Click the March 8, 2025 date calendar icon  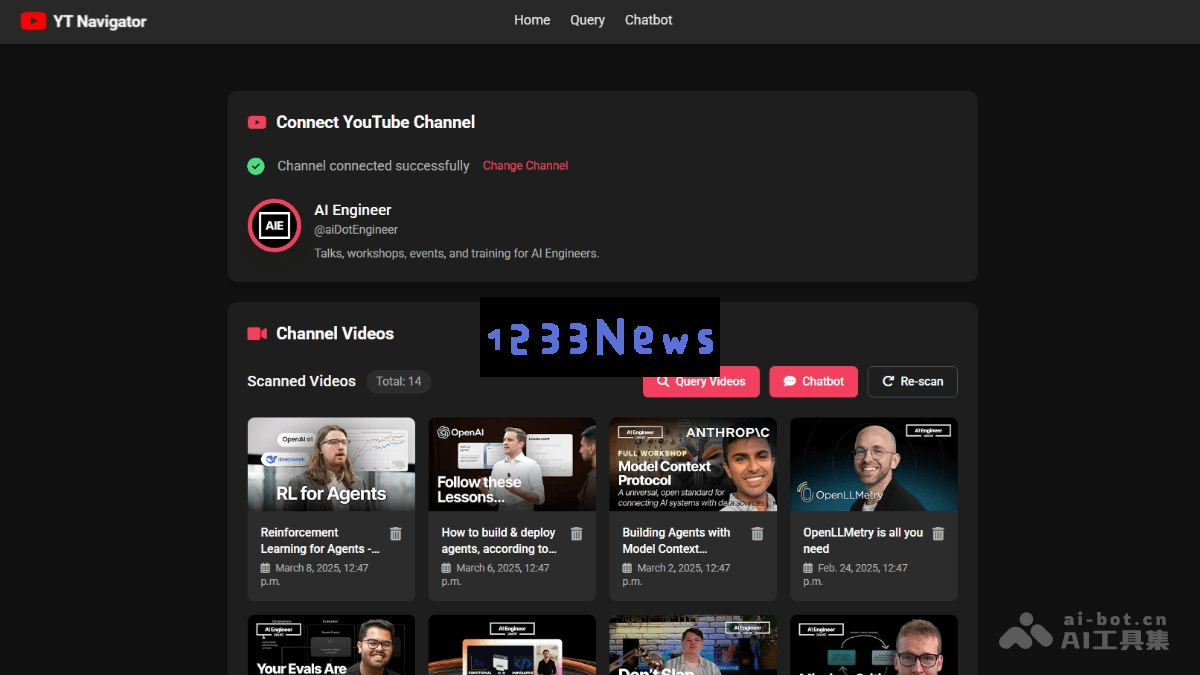coord(265,568)
